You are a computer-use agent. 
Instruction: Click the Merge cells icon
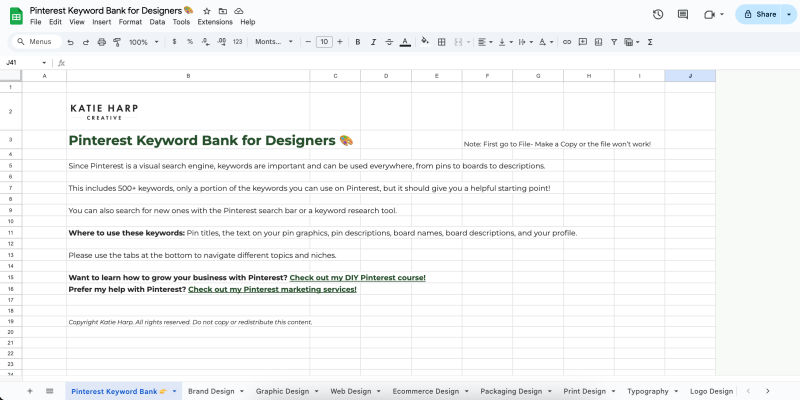click(458, 42)
